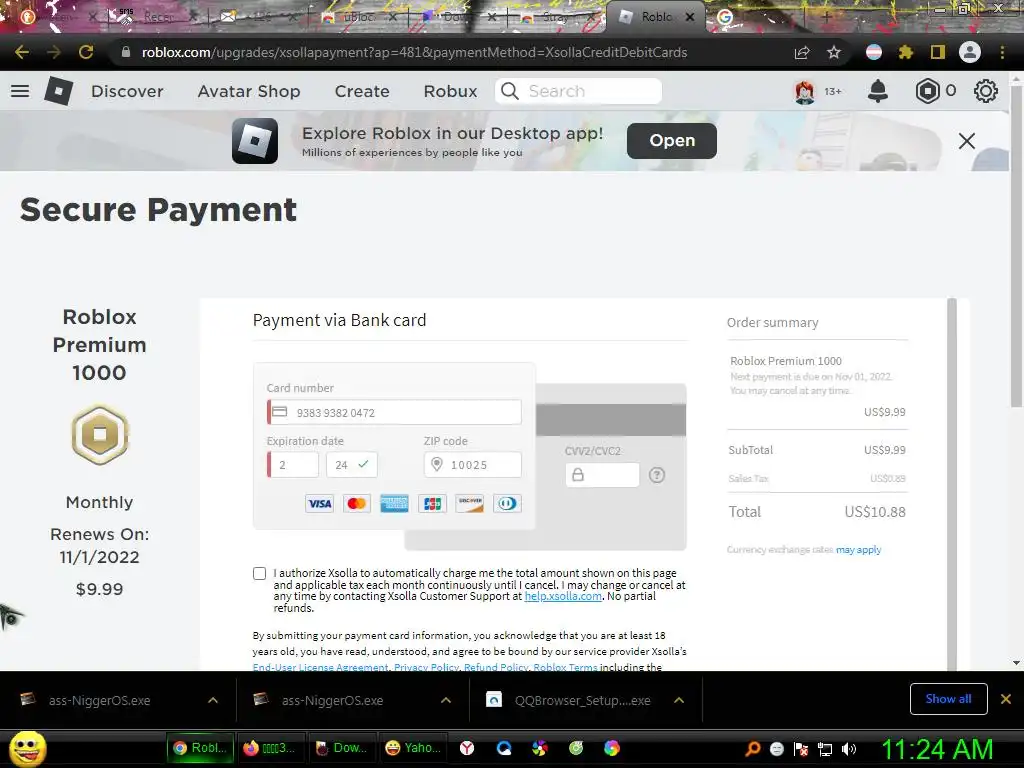Open Chrome three-dot menu
The image size is (1024, 768).
[1002, 52]
